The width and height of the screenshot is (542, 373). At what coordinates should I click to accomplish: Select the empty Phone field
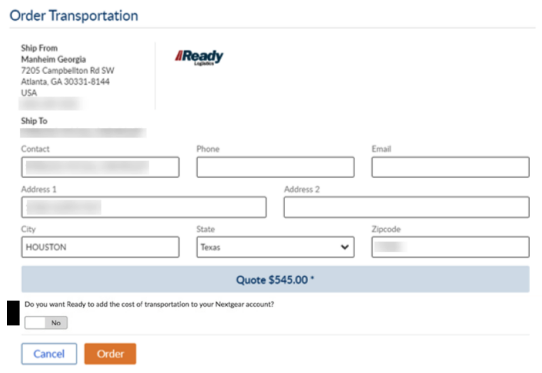pyautogui.click(x=275, y=167)
